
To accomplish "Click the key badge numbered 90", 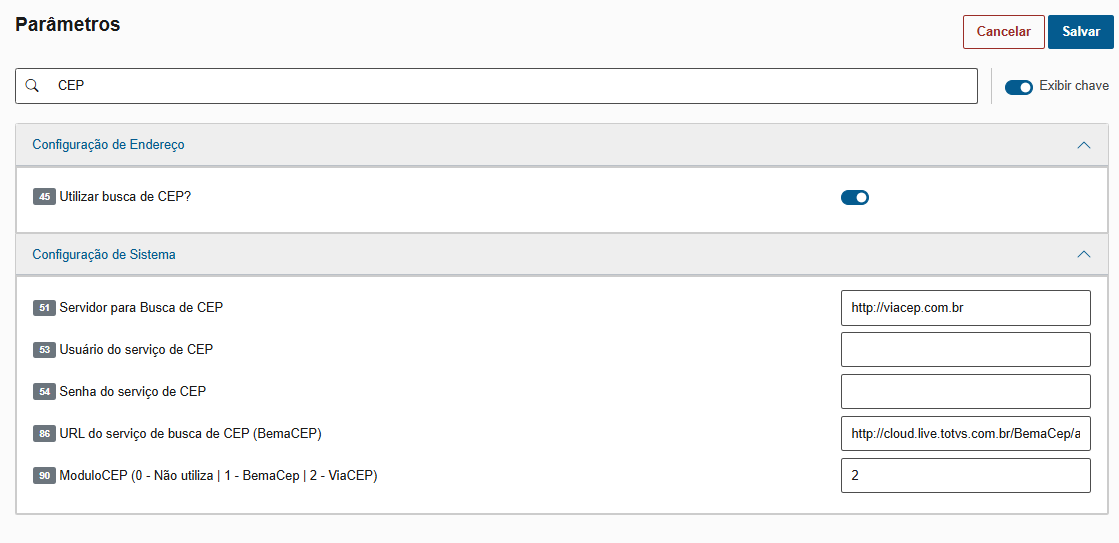I will tap(44, 476).
